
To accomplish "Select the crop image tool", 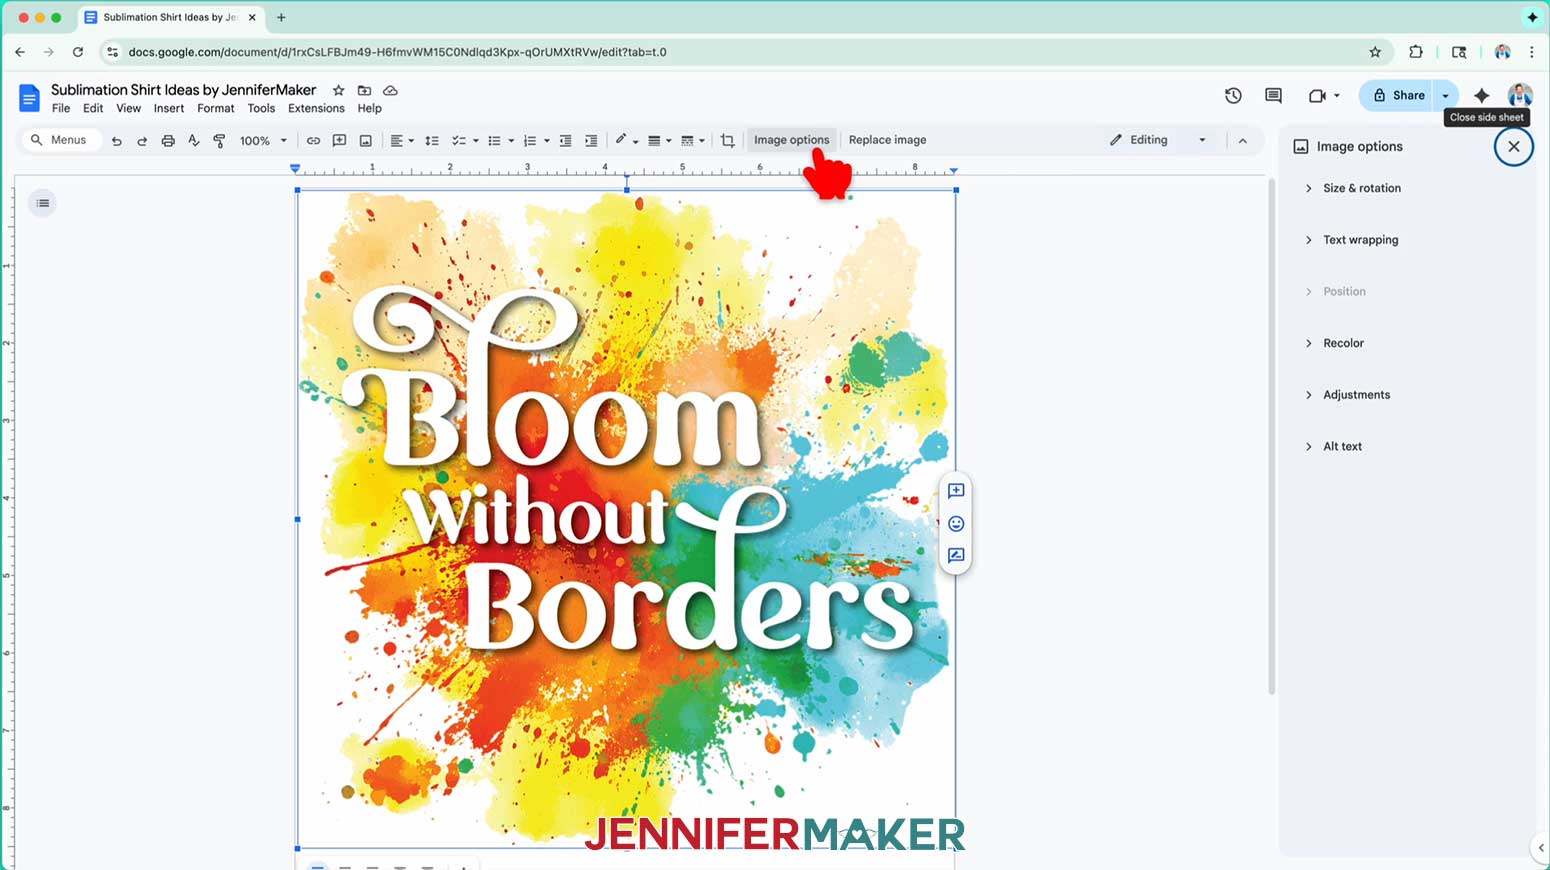I will click(x=727, y=141).
